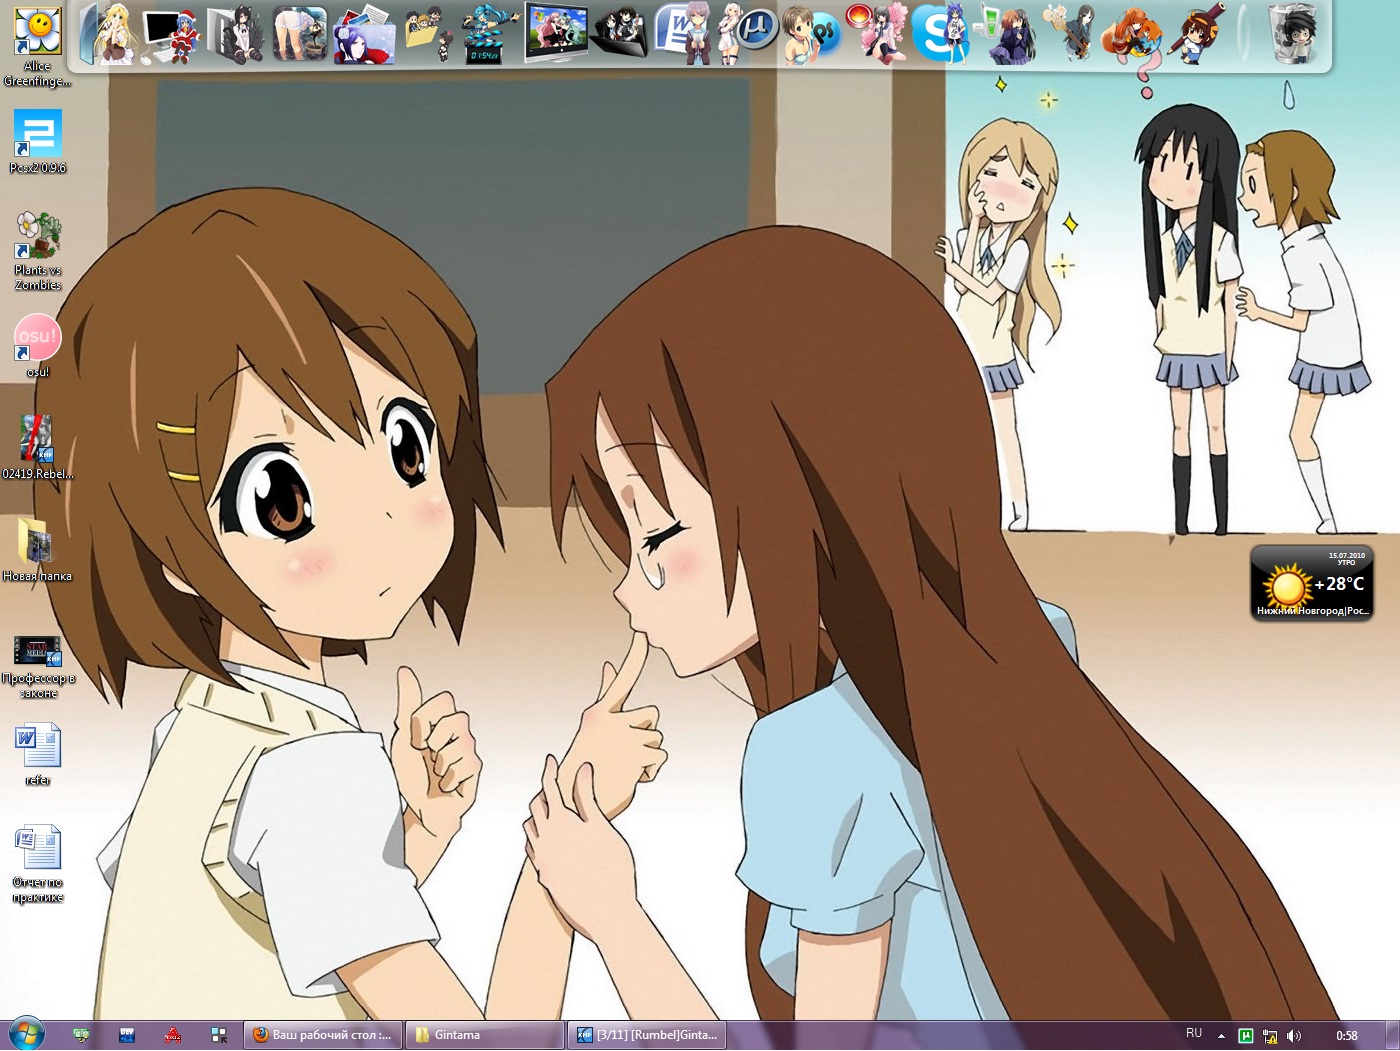Launch Photoshop from the dock

[810, 35]
